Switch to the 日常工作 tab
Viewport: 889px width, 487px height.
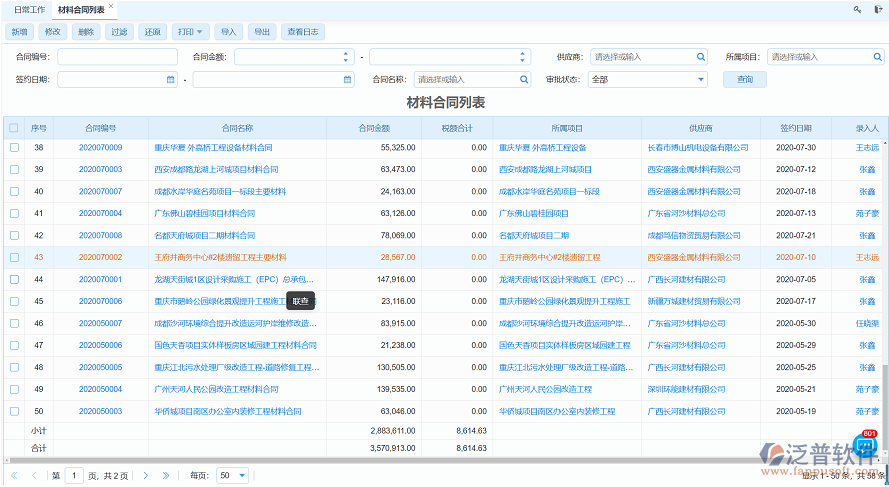29,9
